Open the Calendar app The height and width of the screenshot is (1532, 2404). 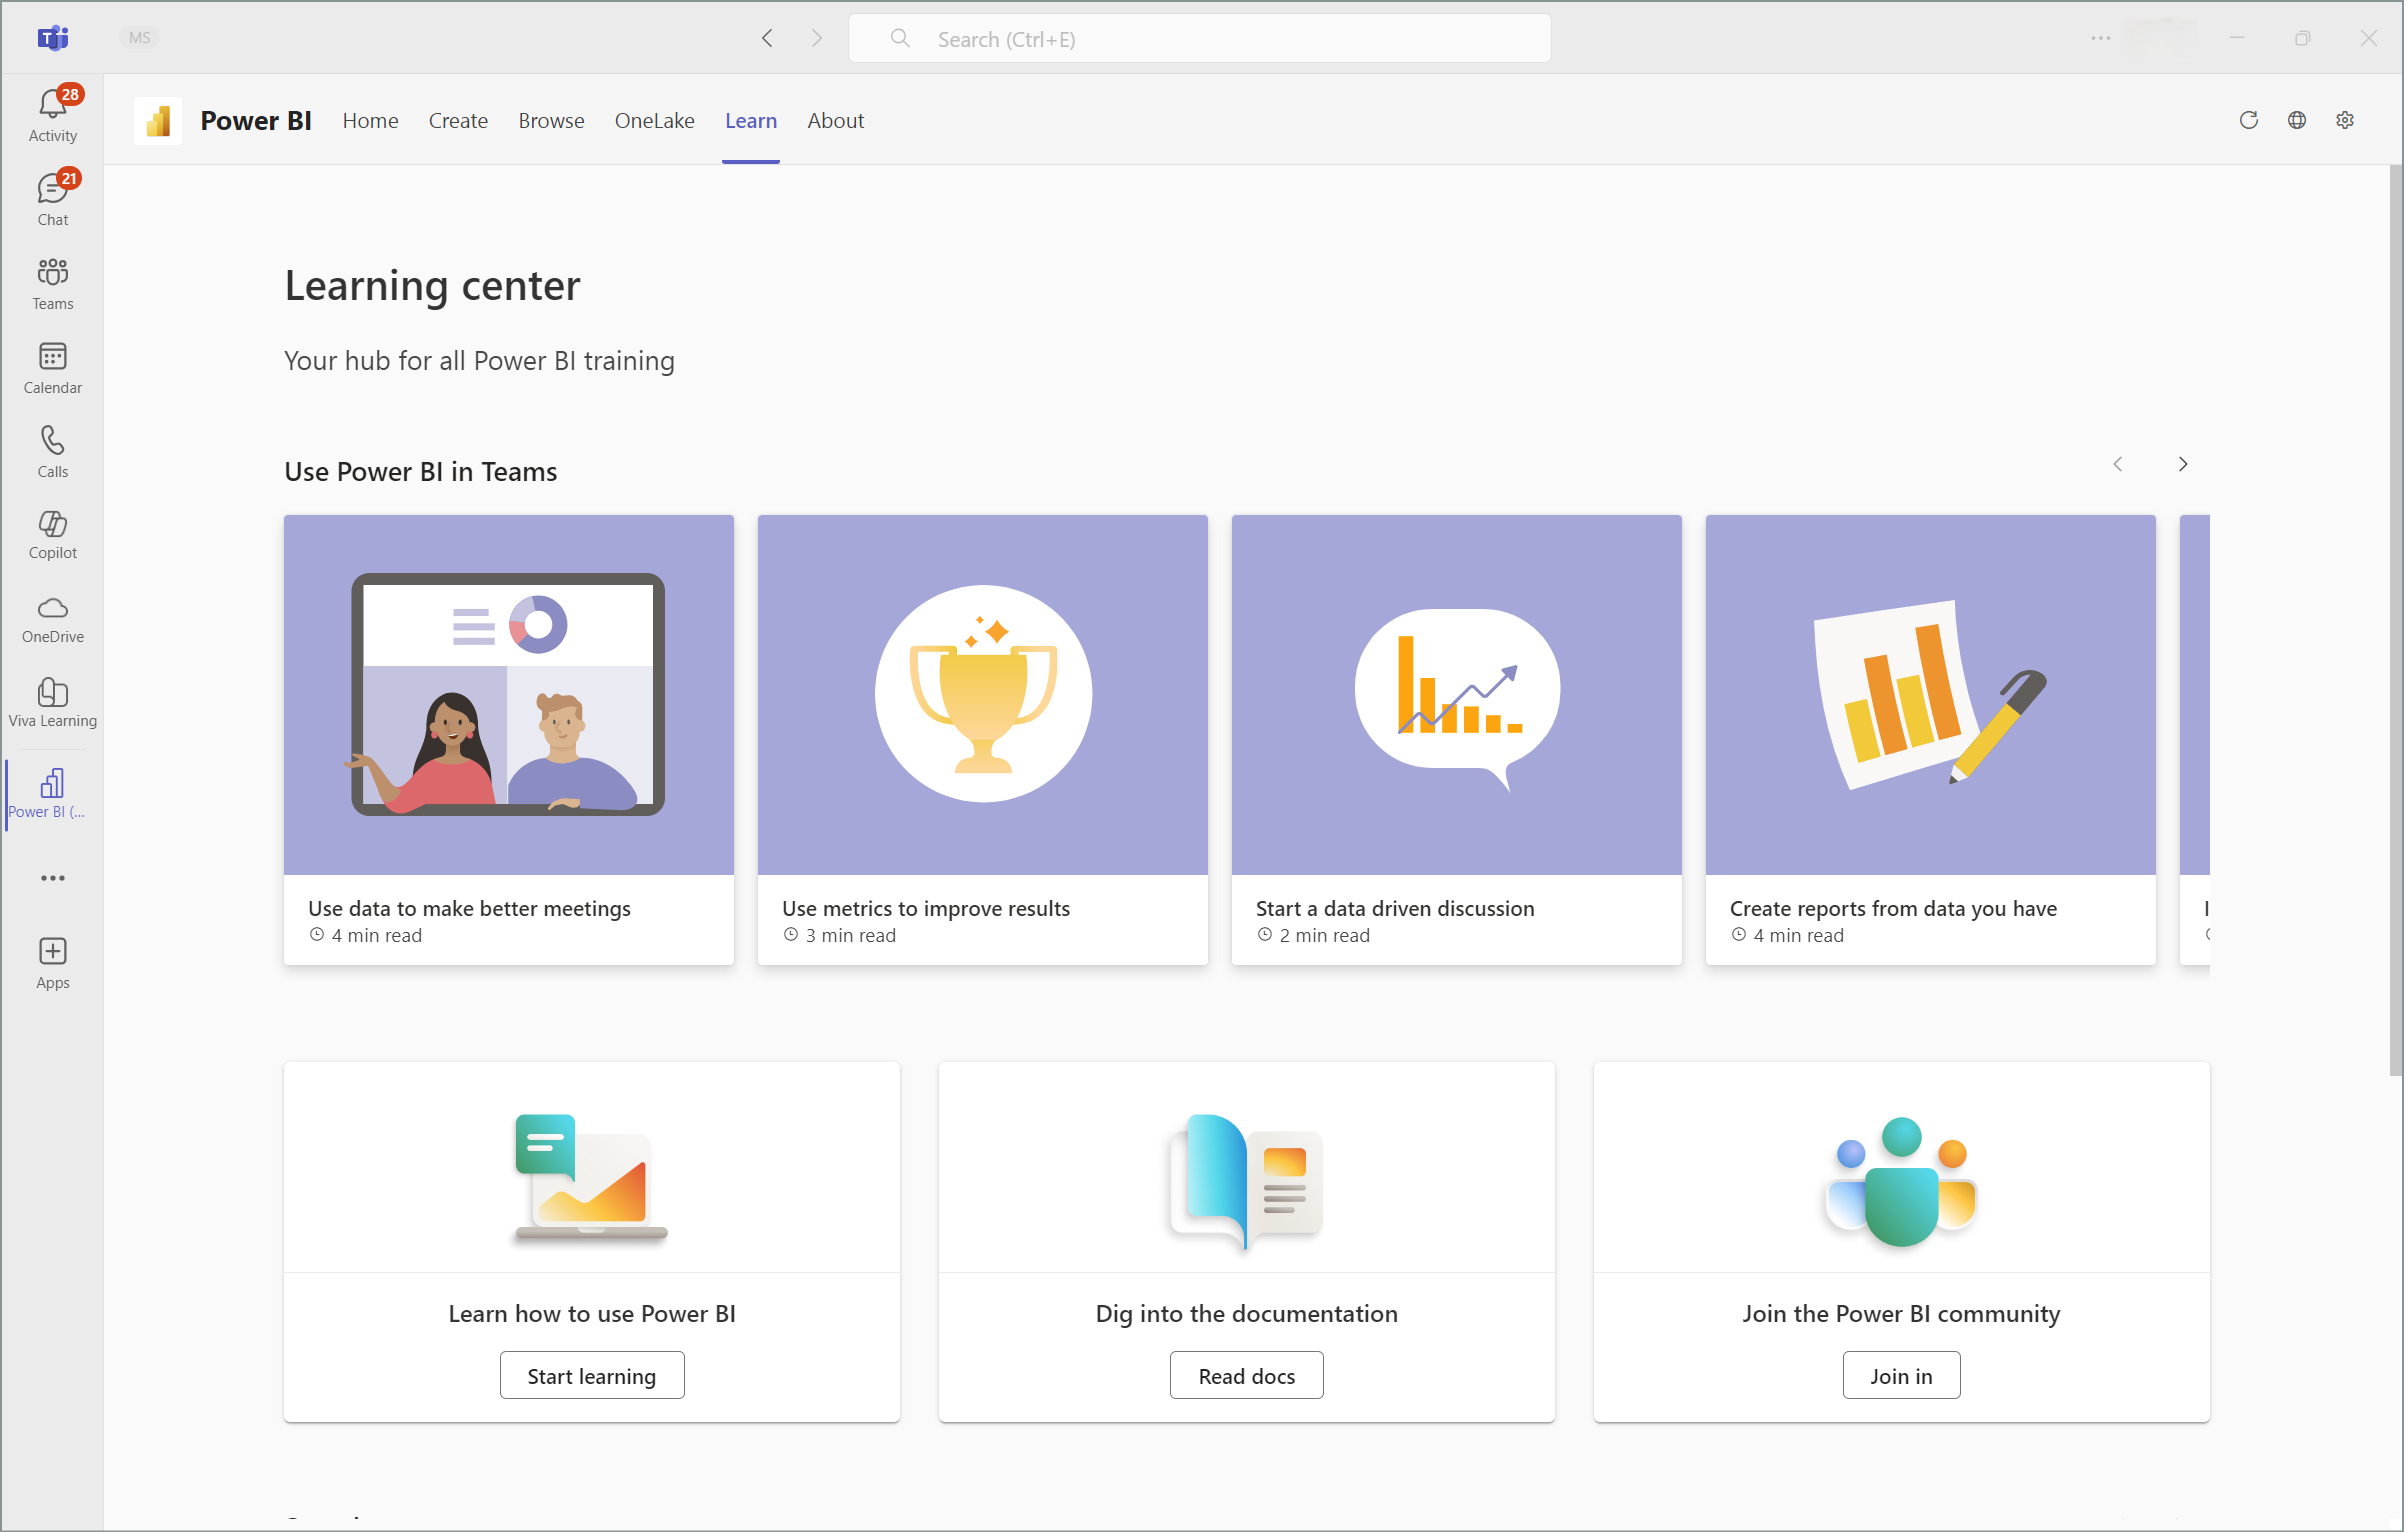pos(52,367)
